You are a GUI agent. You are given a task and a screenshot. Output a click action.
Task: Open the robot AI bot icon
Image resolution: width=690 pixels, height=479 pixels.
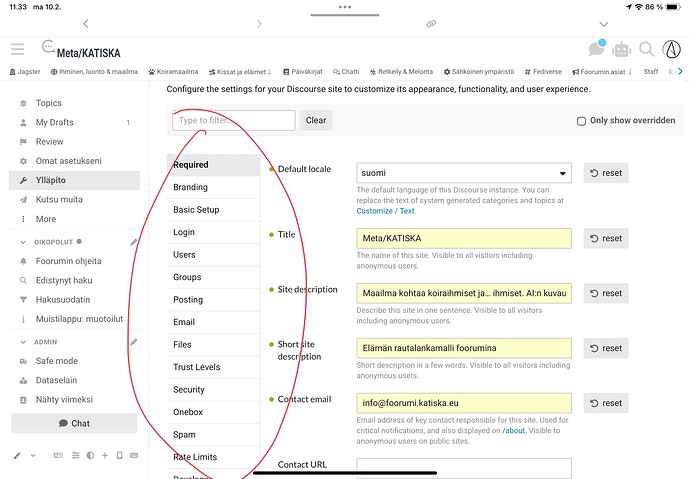621,49
